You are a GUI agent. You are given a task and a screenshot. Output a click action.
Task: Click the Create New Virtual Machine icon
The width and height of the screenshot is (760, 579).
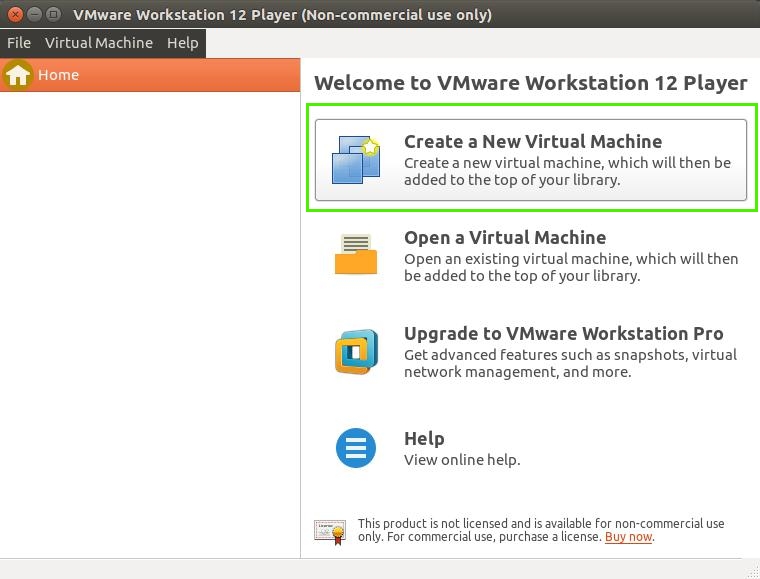356,160
